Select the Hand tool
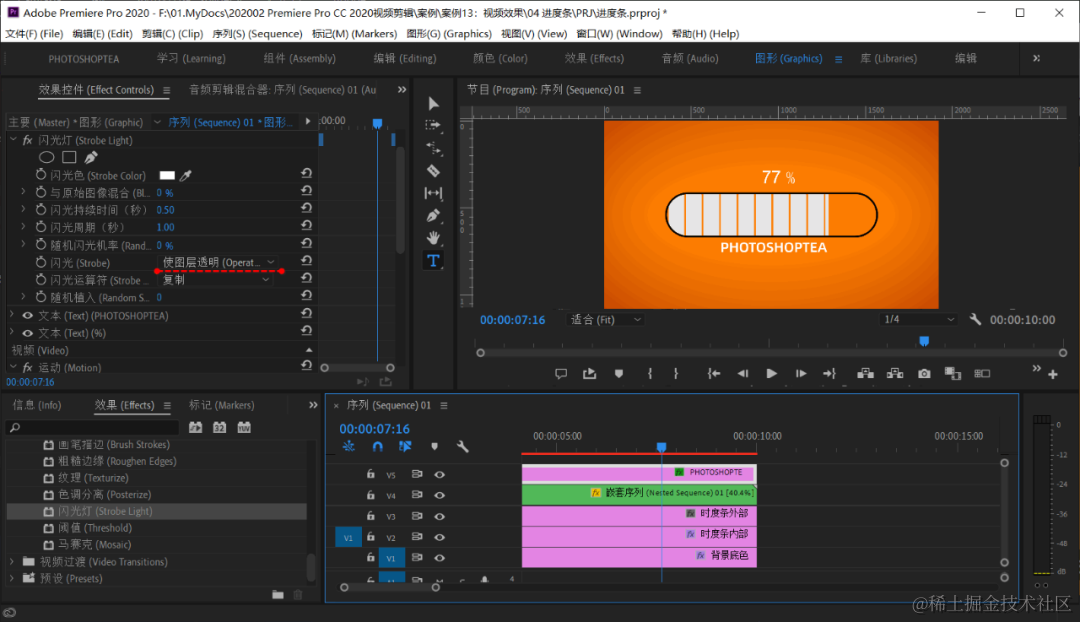This screenshot has height=622, width=1080. (x=433, y=238)
